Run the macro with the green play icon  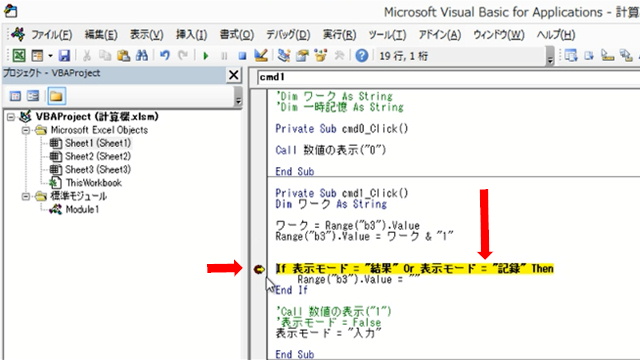(206, 55)
